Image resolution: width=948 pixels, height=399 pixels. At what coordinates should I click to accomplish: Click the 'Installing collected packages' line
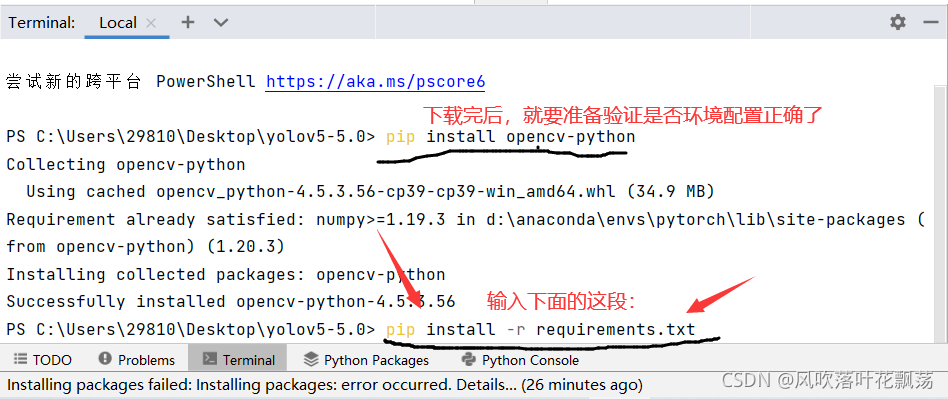point(226,274)
